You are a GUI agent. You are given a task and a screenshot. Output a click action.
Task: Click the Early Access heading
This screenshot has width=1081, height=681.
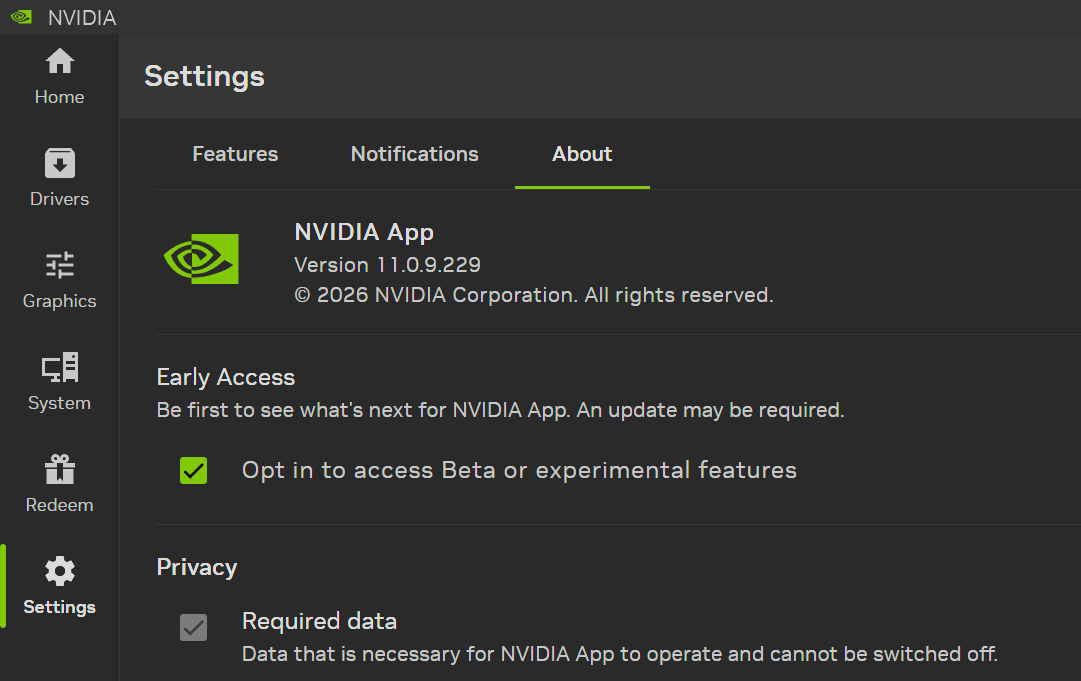tap(225, 377)
